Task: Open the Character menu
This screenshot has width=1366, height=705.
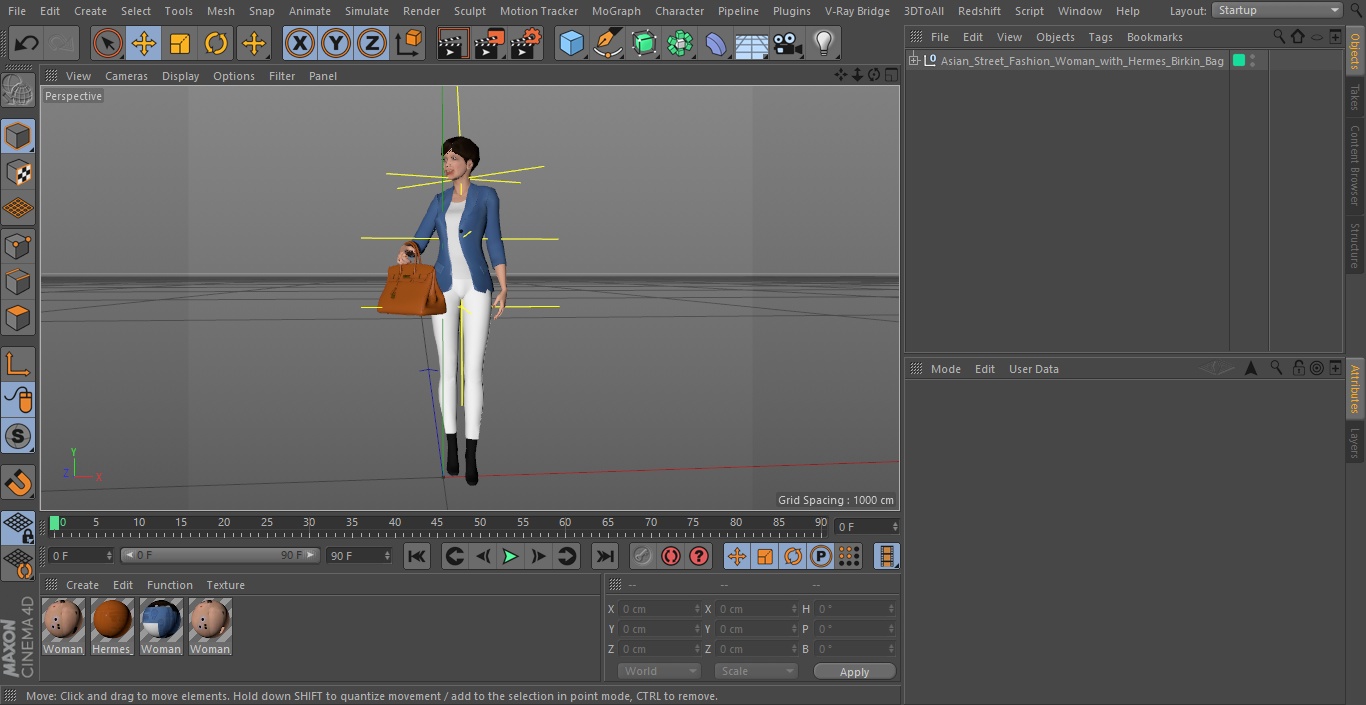Action: pos(680,11)
